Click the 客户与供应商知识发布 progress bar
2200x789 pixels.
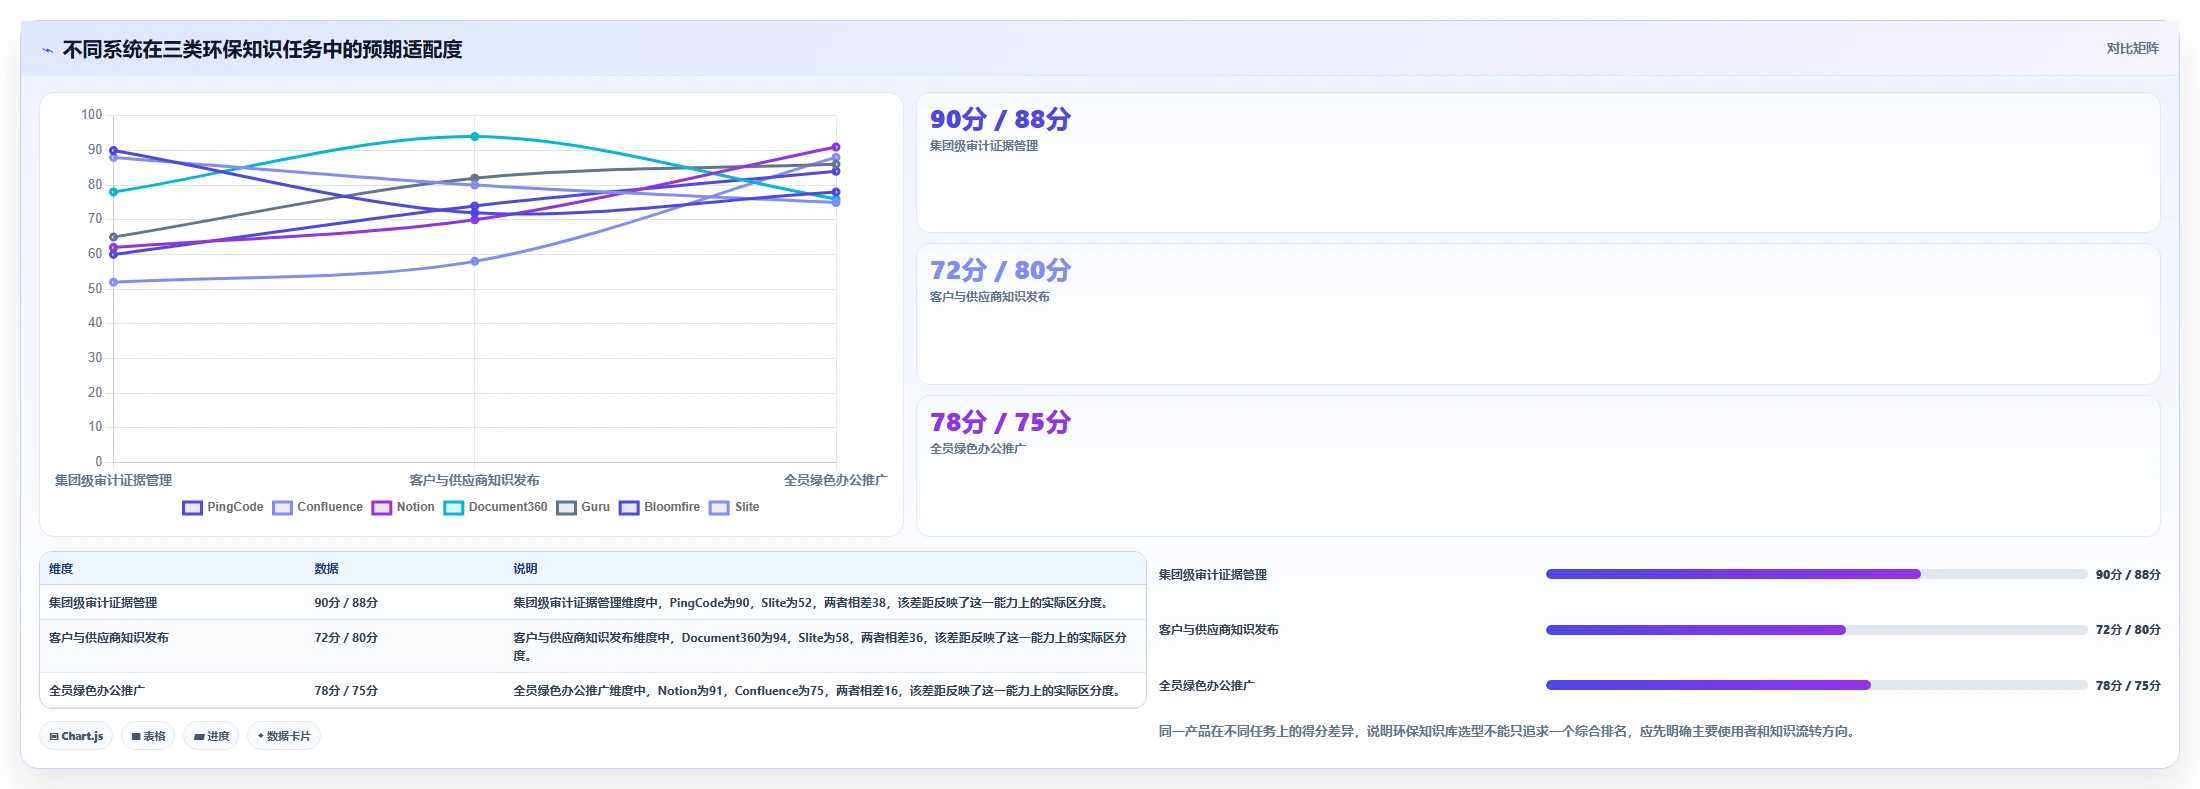point(1816,630)
